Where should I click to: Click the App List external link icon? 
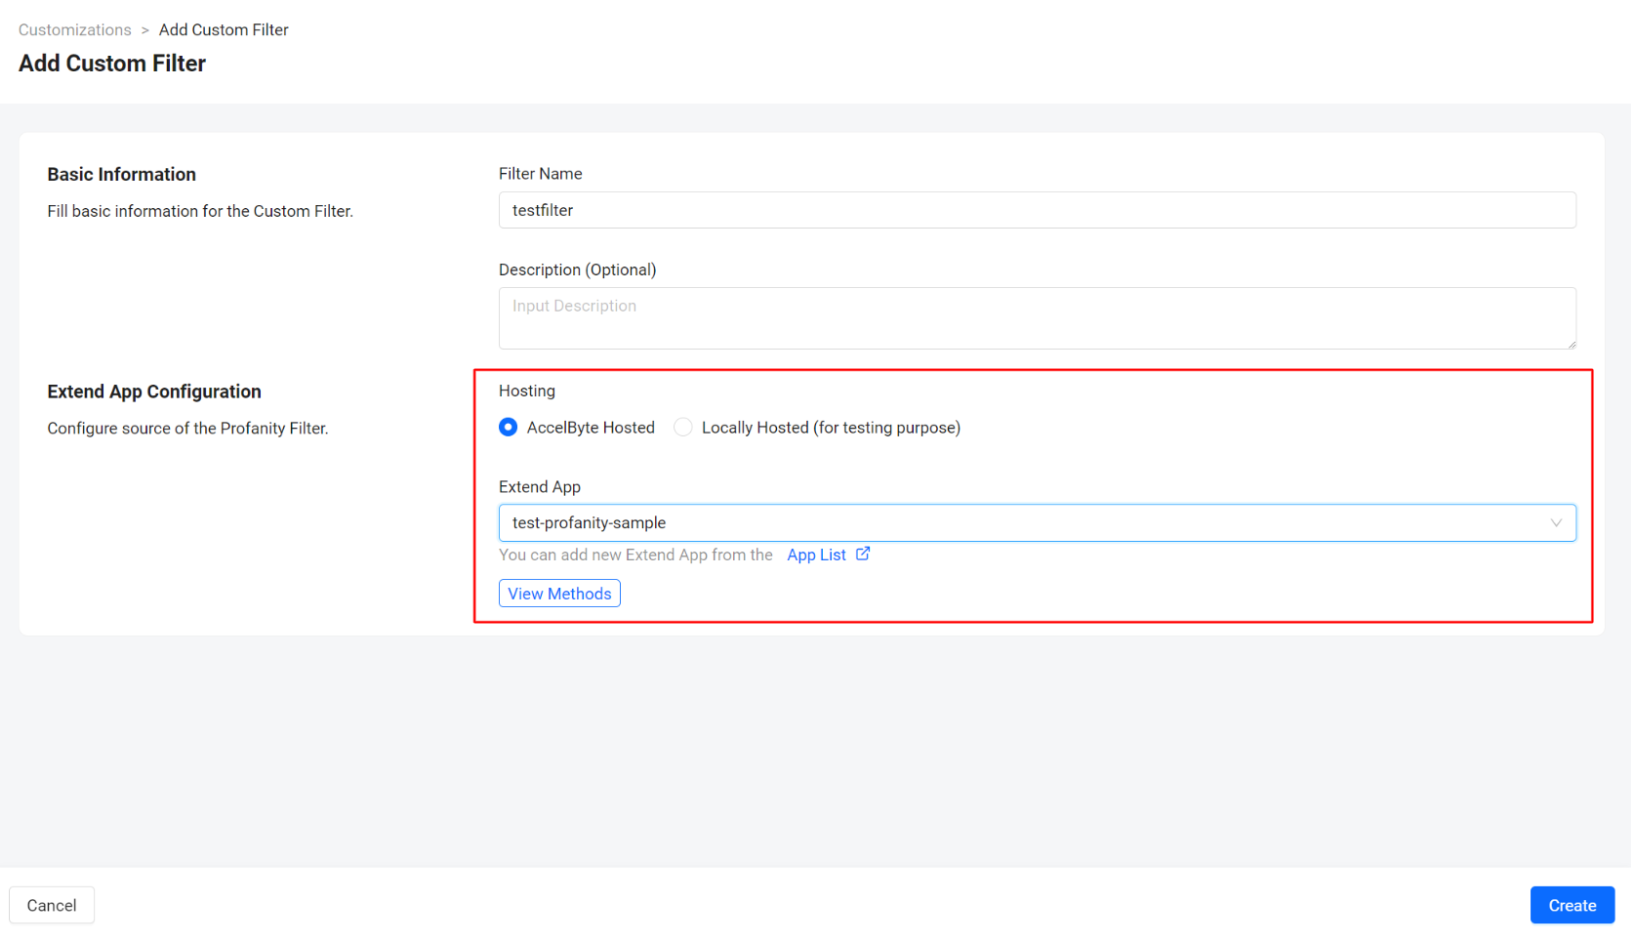[863, 553]
